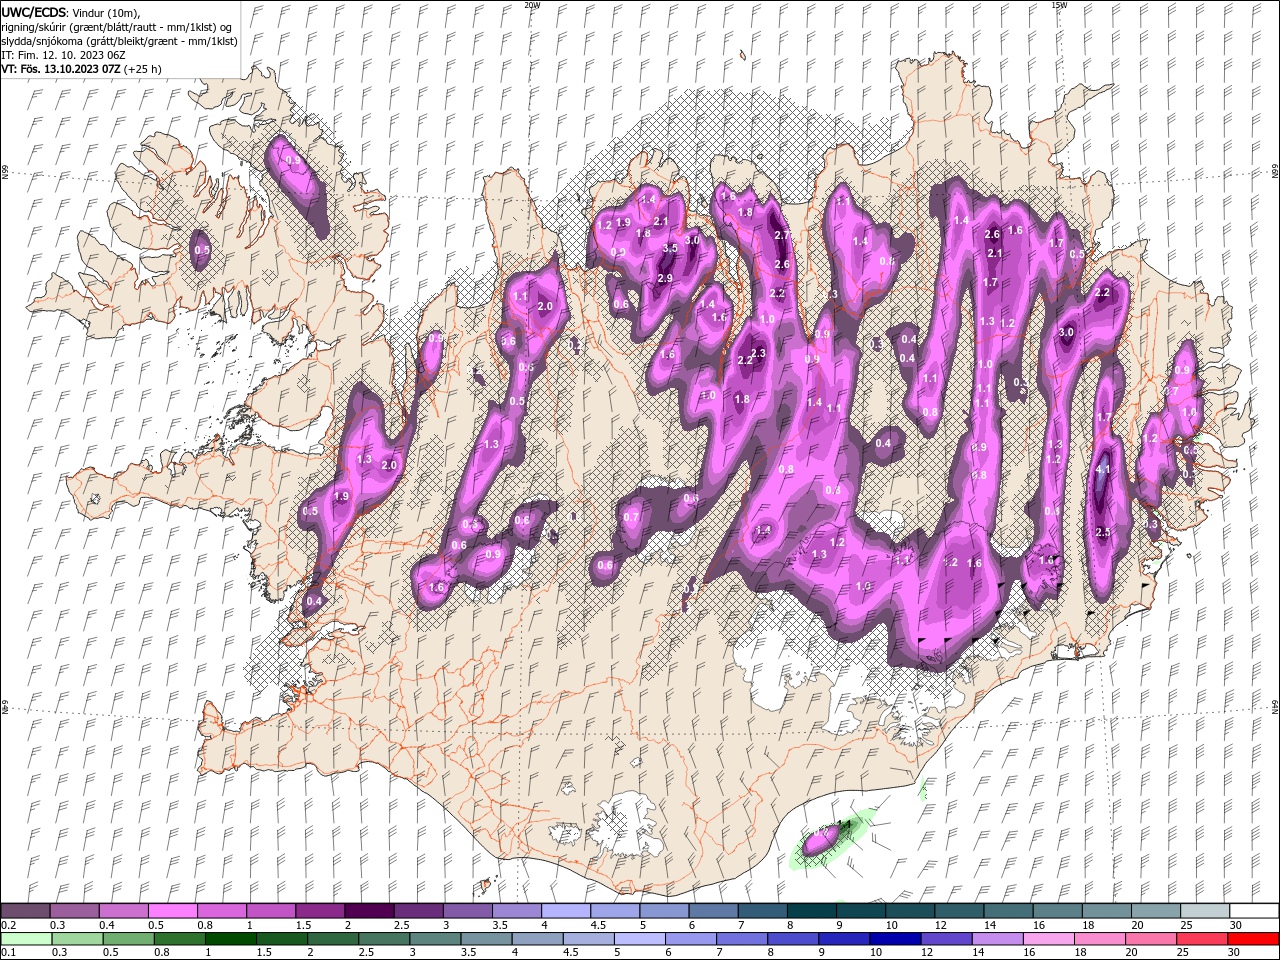This screenshot has width=1280, height=960.
Task: Click the 4.1 precipitation value on the map
Action: click(1104, 469)
